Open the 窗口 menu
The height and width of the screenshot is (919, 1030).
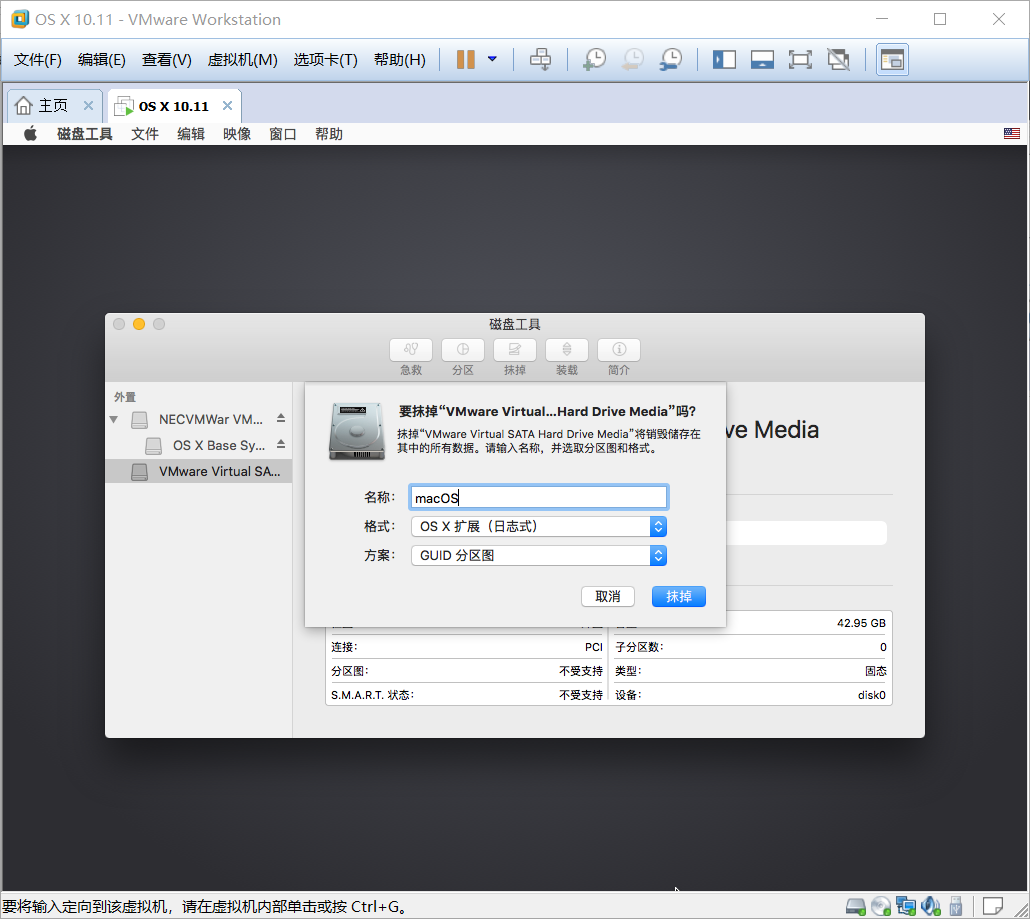point(282,134)
